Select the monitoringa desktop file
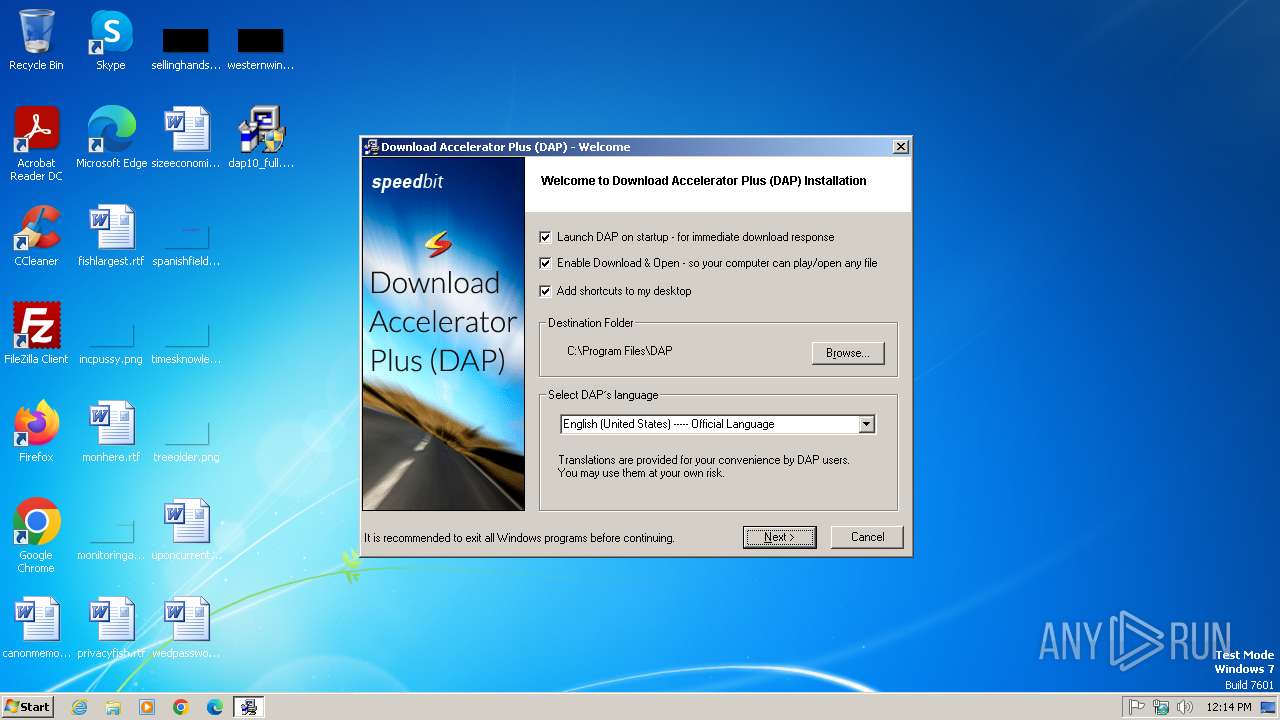 pos(111,538)
